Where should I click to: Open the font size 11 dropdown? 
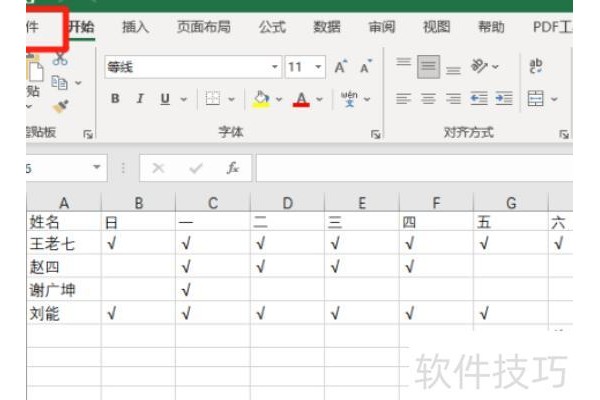click(x=318, y=67)
